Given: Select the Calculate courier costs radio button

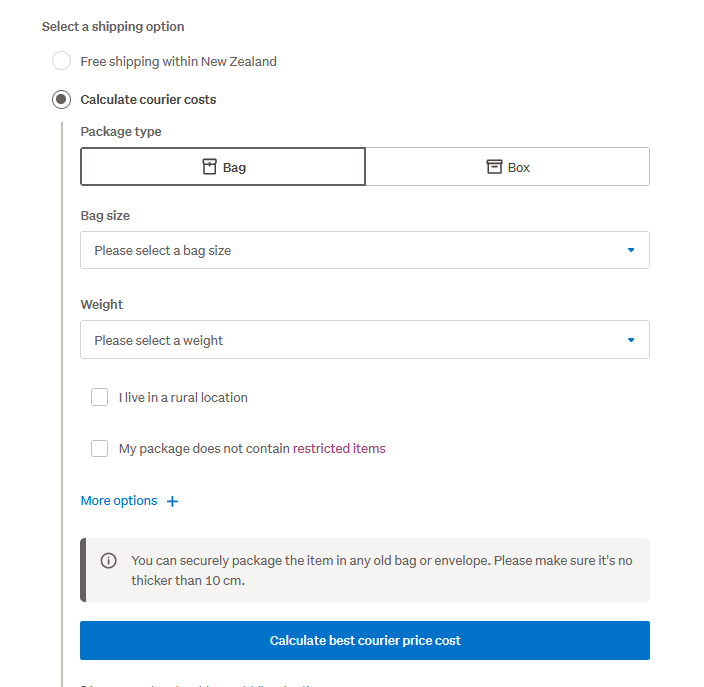Looking at the screenshot, I should click(x=62, y=99).
